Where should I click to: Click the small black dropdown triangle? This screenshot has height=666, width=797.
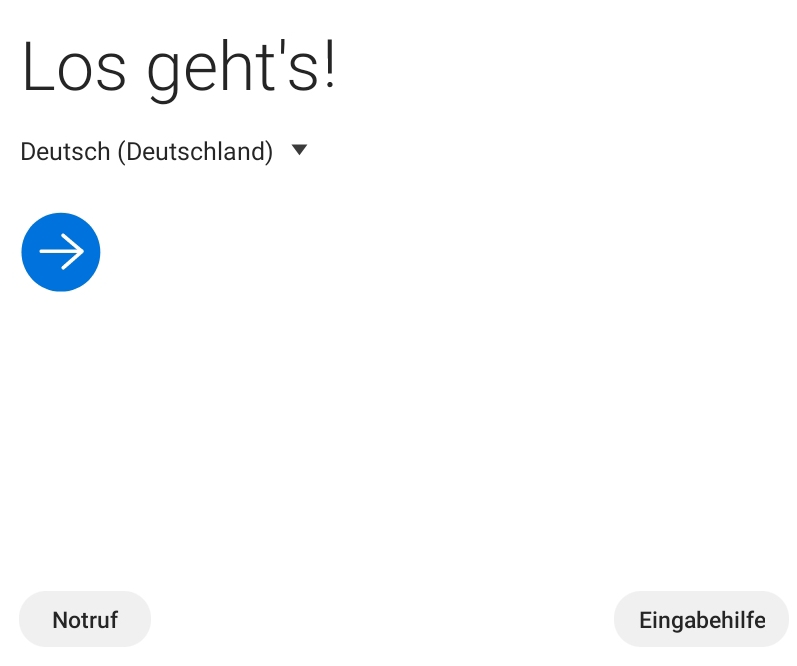point(299,150)
